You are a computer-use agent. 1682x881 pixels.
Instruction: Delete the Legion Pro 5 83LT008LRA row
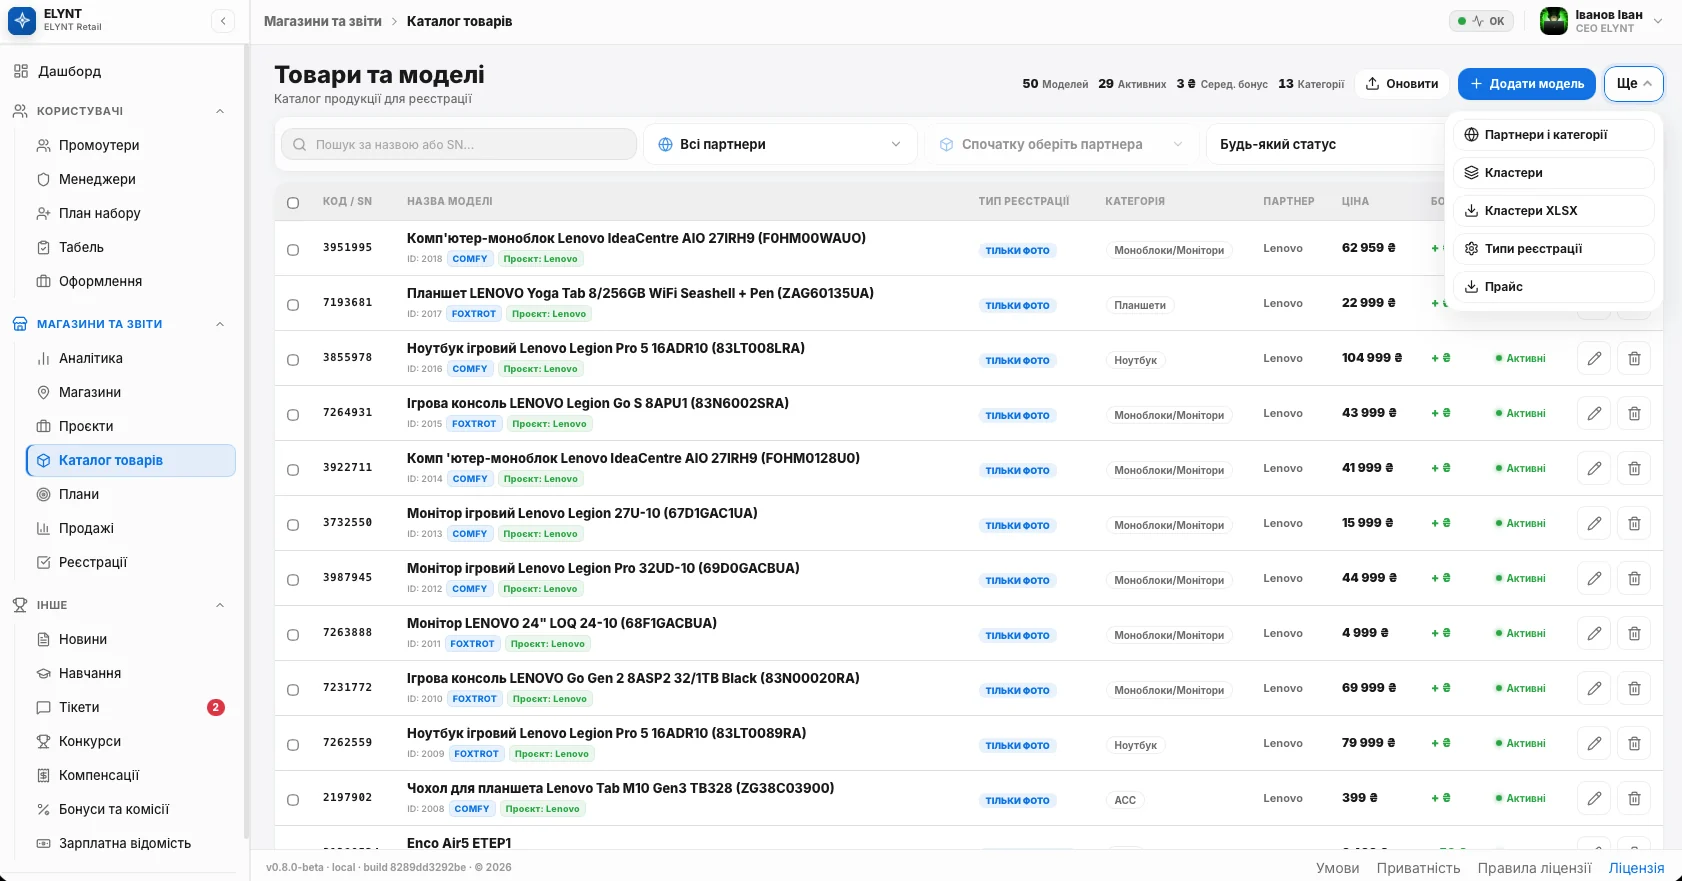click(x=1634, y=358)
